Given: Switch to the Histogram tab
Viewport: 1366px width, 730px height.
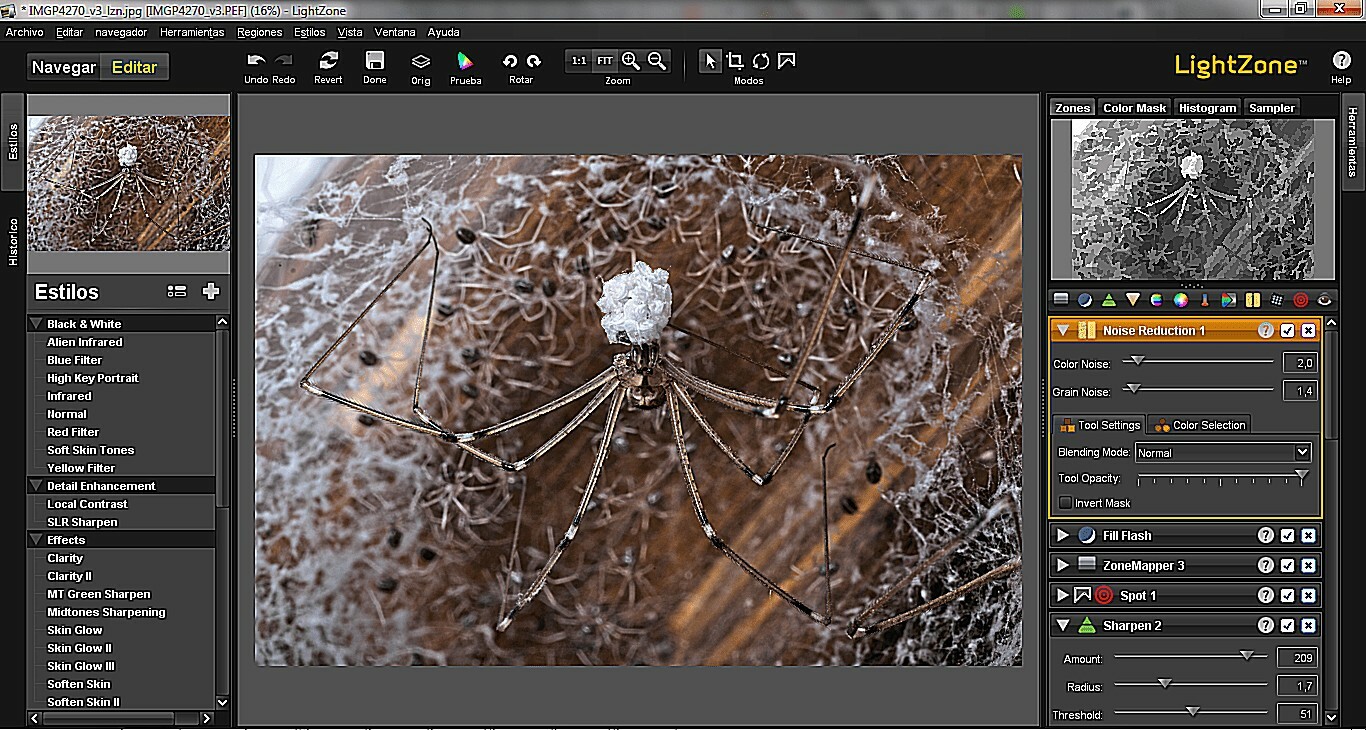Looking at the screenshot, I should click(x=1207, y=108).
